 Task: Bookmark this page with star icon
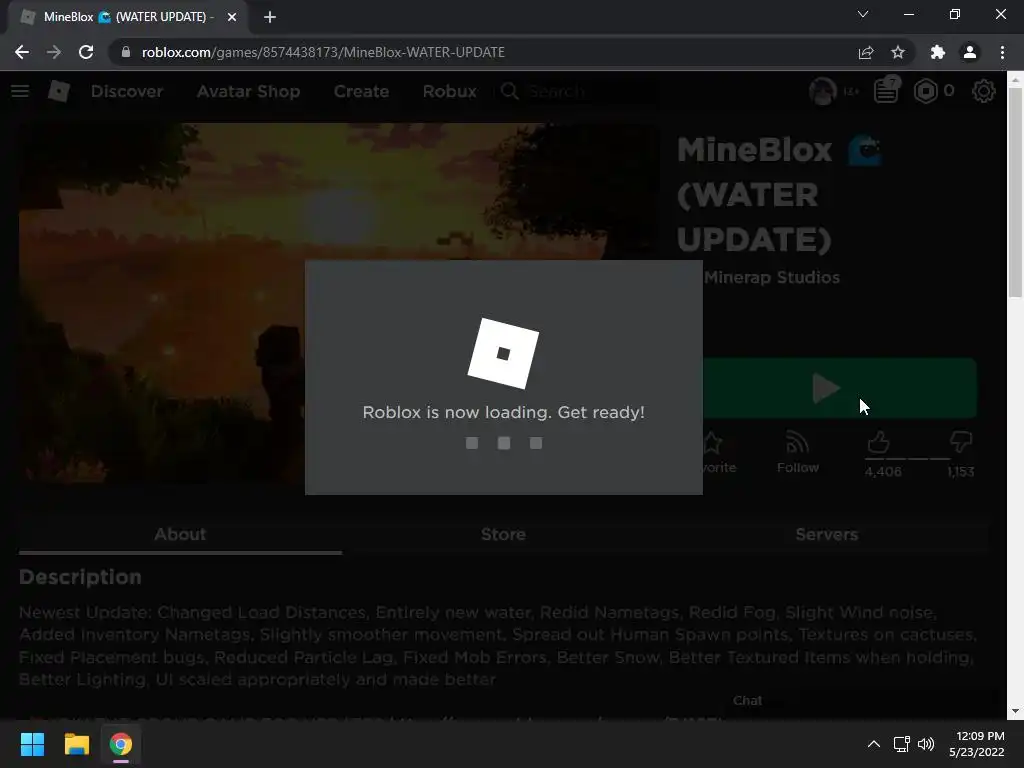click(x=898, y=52)
